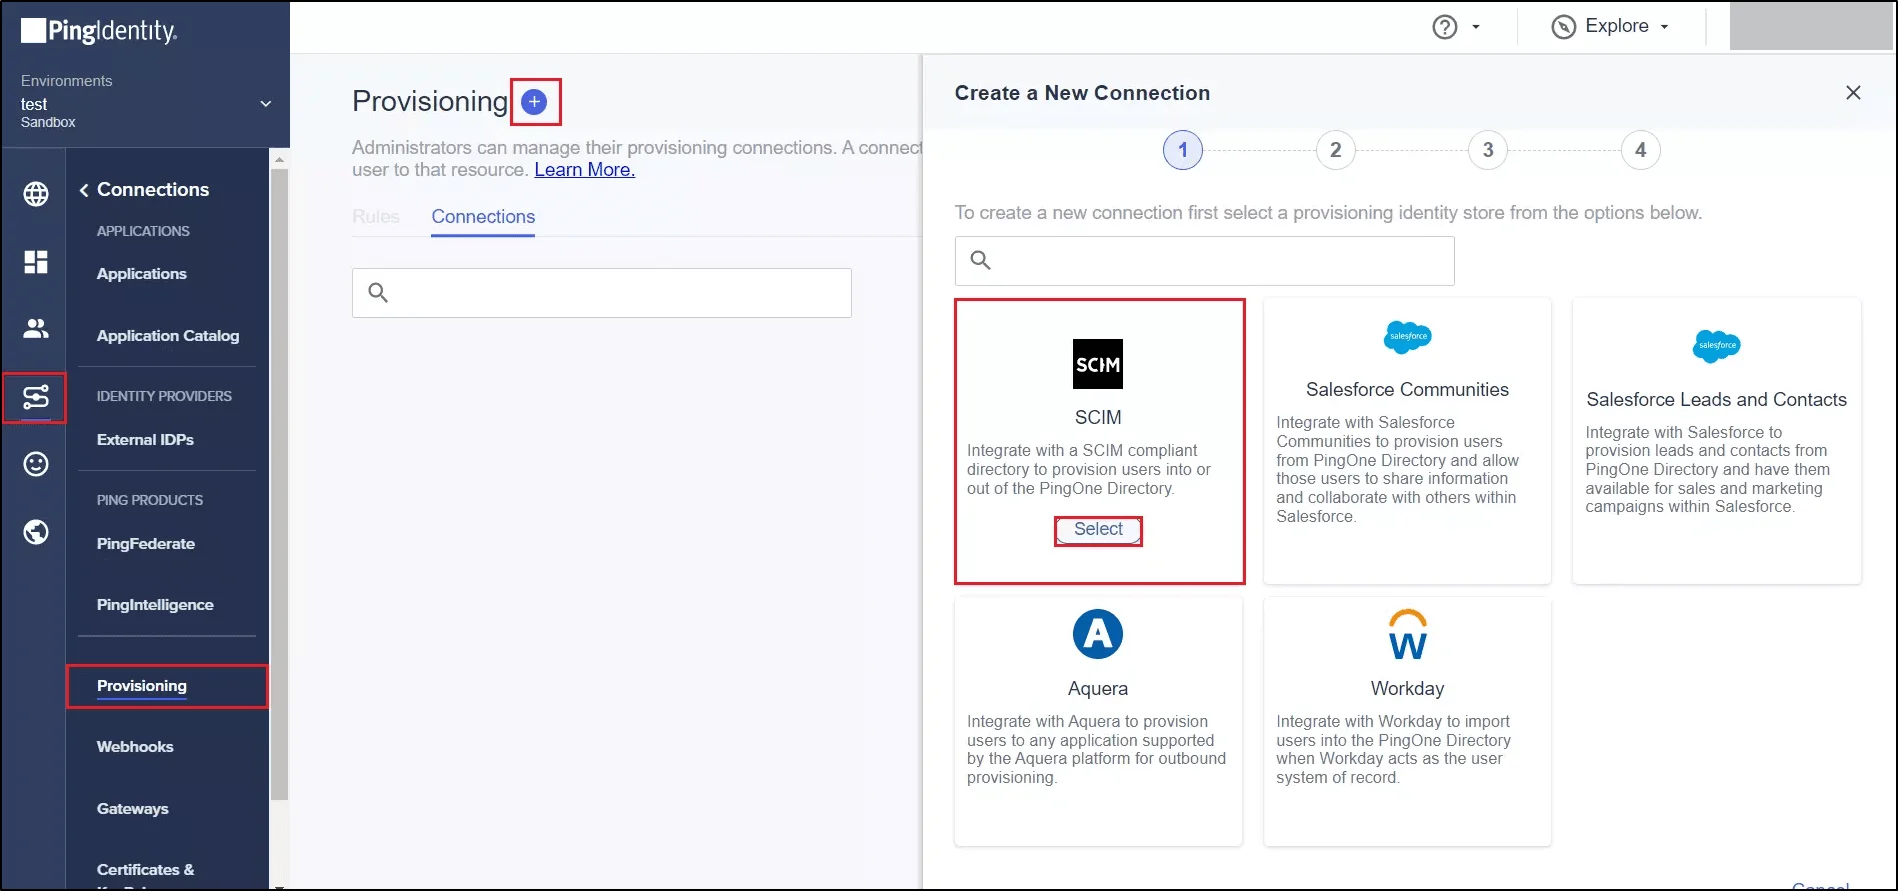Click the Aquera logo icon
Screen dimensions: 1898x891
tap(1098, 634)
